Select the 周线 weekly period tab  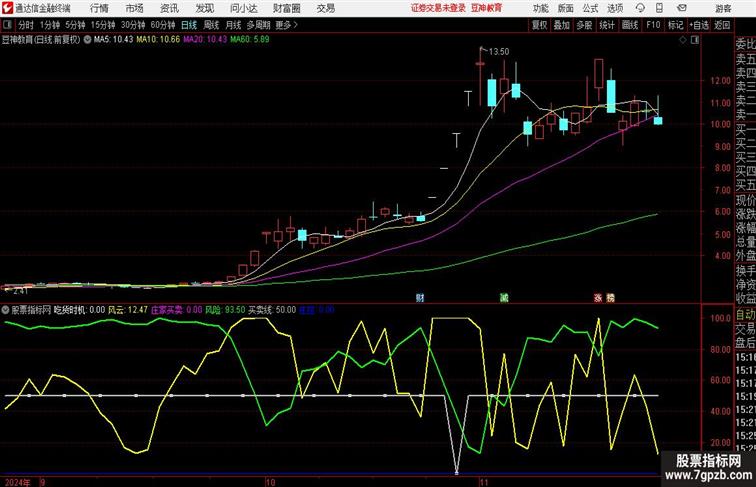pyautogui.click(x=211, y=25)
